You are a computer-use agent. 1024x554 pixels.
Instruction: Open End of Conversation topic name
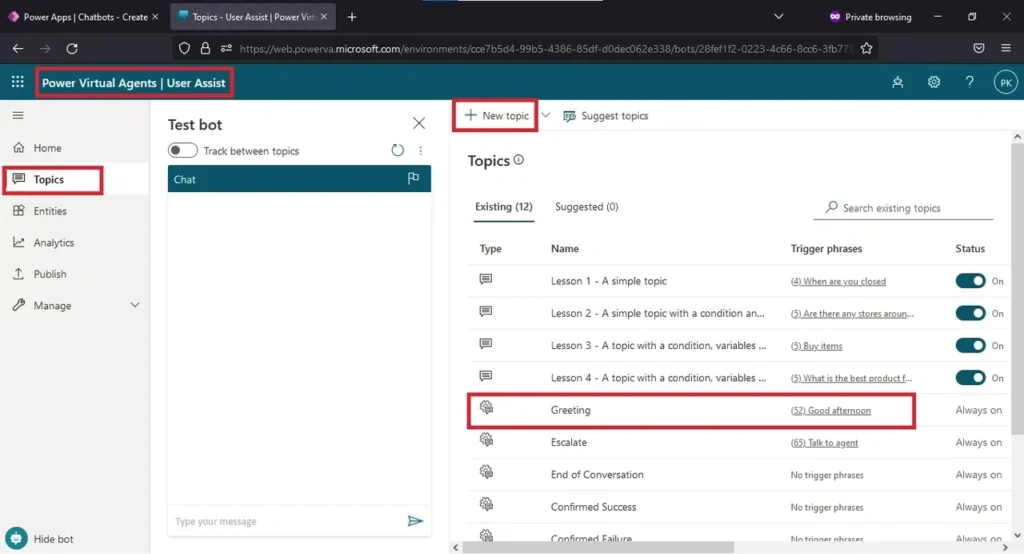pyautogui.click(x=597, y=474)
